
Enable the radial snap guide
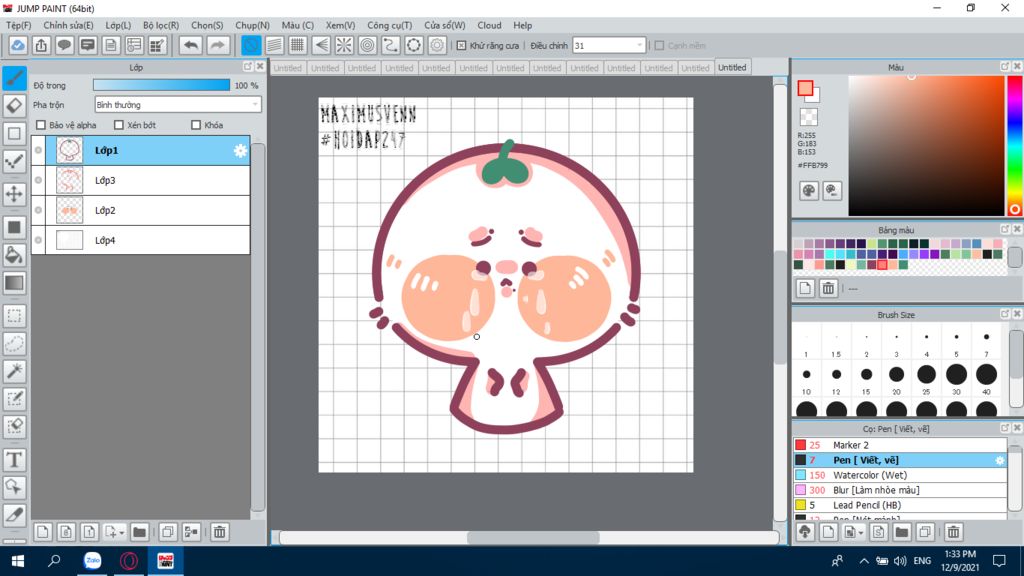pos(344,45)
